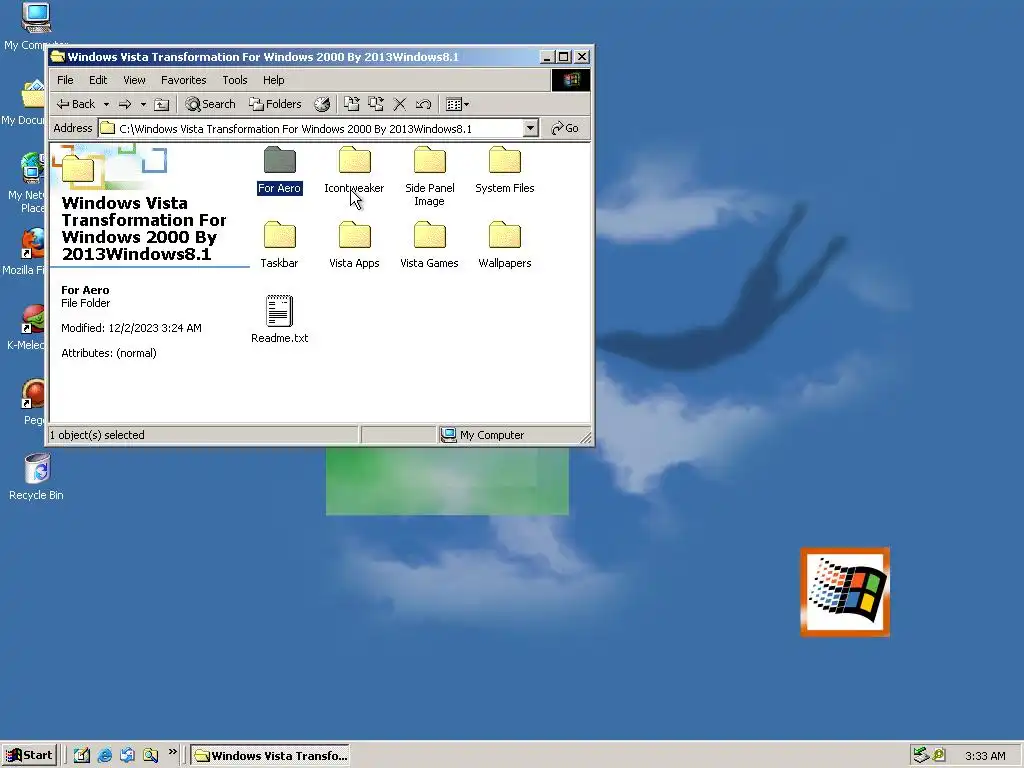Select the Vista Apps folder

[x=354, y=245]
